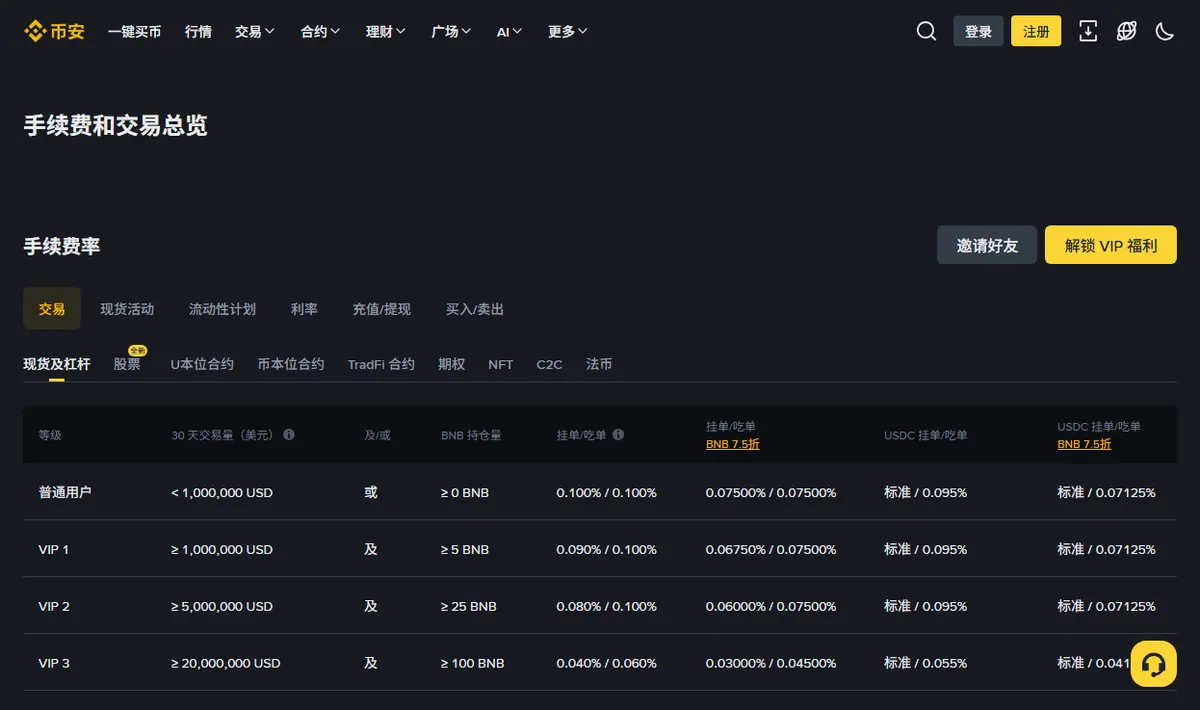Click the 普通用户 row label

pos(65,492)
